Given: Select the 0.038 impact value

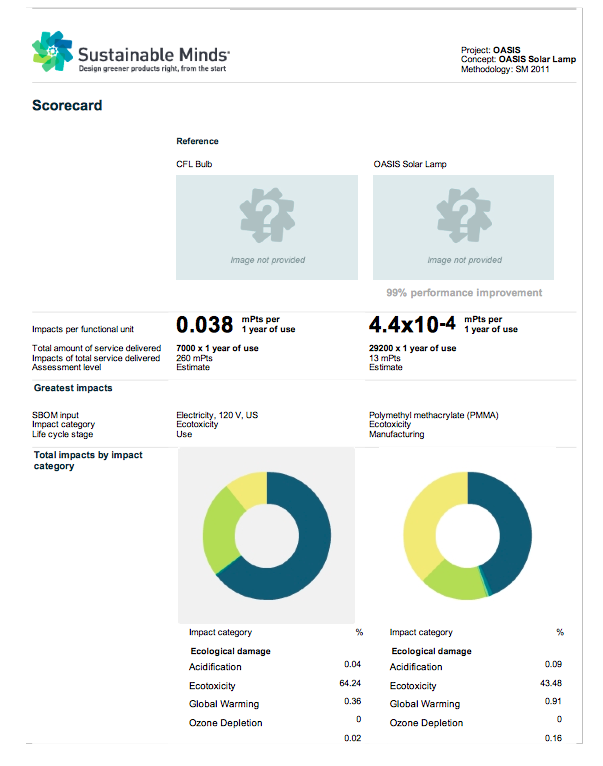Looking at the screenshot, I should tap(205, 325).
